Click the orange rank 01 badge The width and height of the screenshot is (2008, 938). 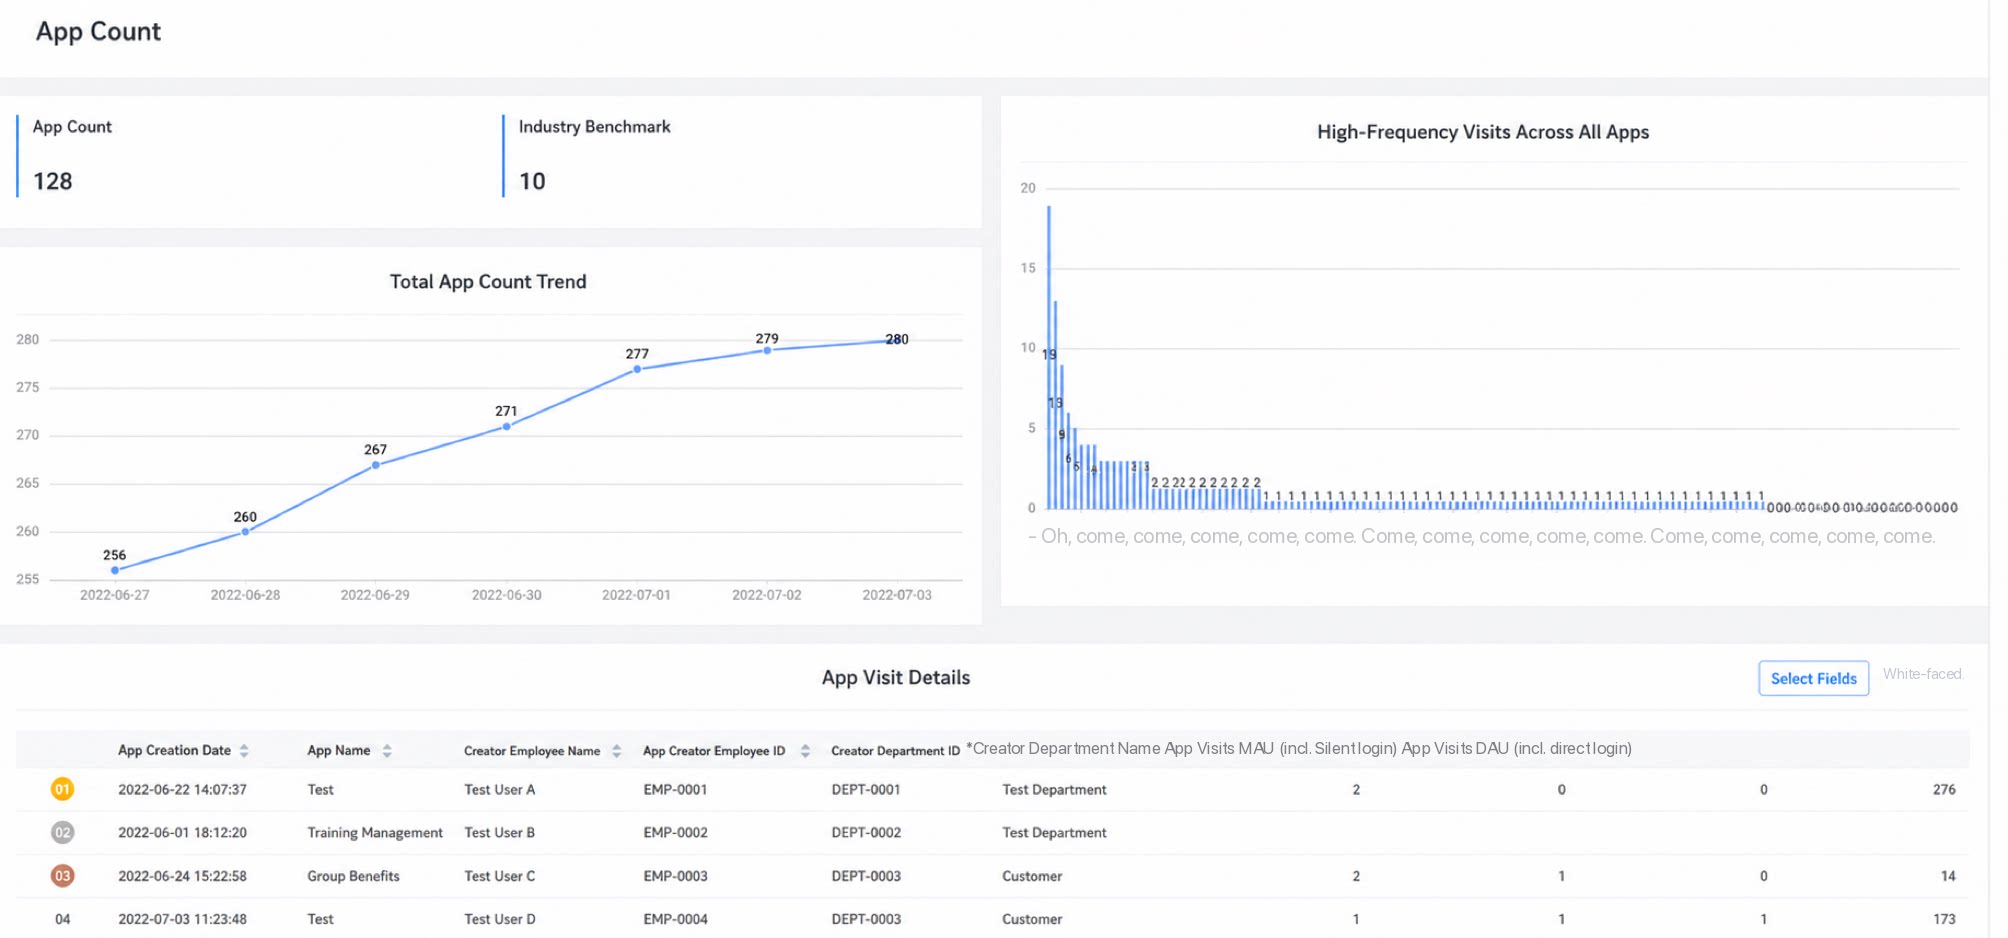coord(62,789)
